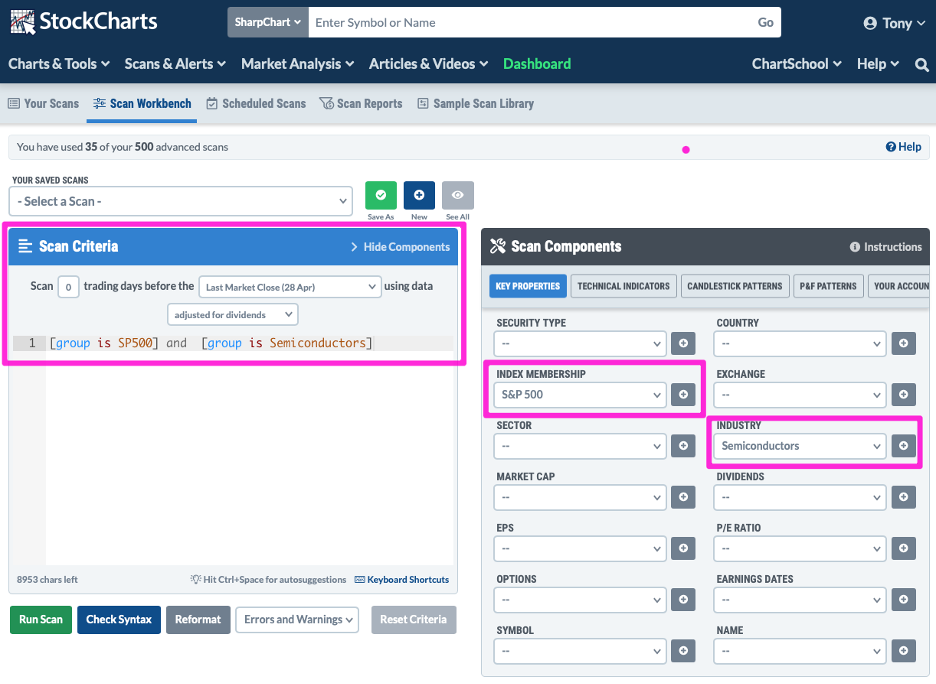This screenshot has height=684, width=936.
Task: Open SharpChart type dropdown
Action: 267,23
